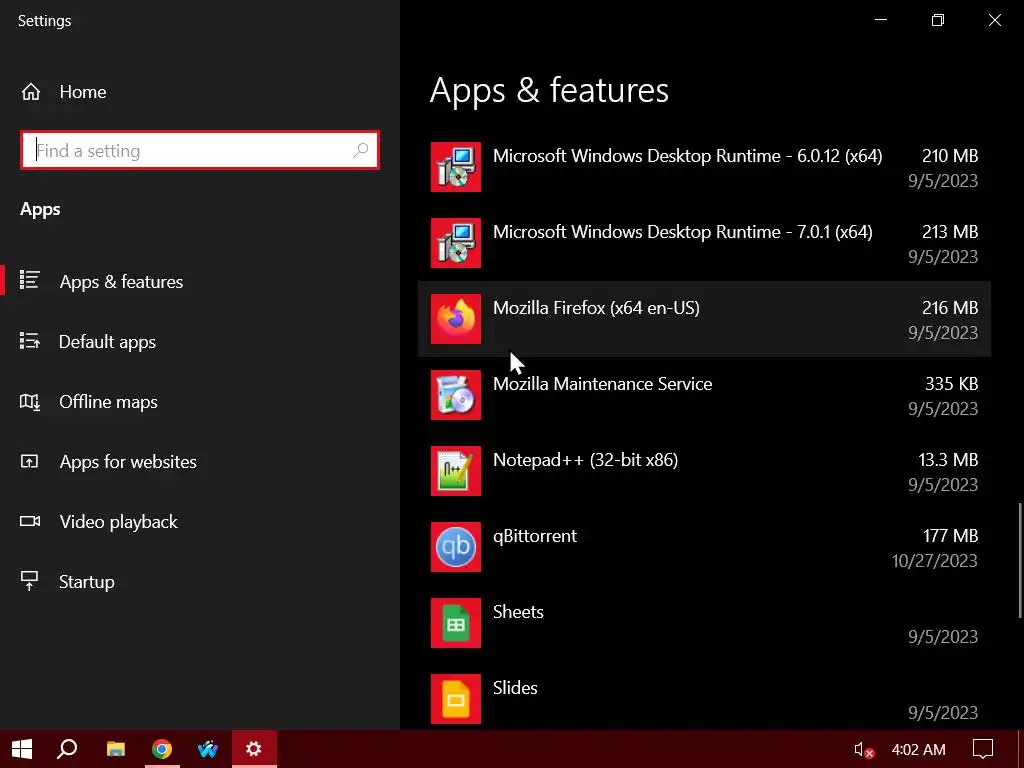Click the Mozilla Maintenance Service icon
The image size is (1024, 768).
(456, 395)
